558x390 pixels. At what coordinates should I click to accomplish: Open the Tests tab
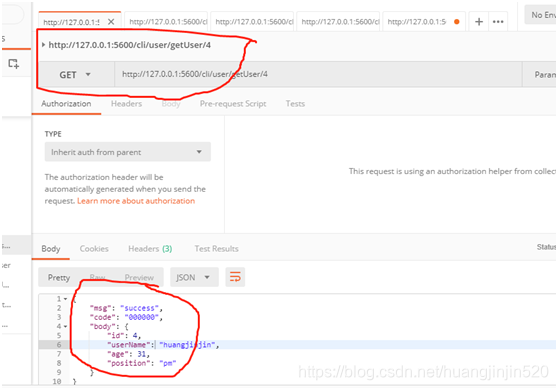point(295,104)
